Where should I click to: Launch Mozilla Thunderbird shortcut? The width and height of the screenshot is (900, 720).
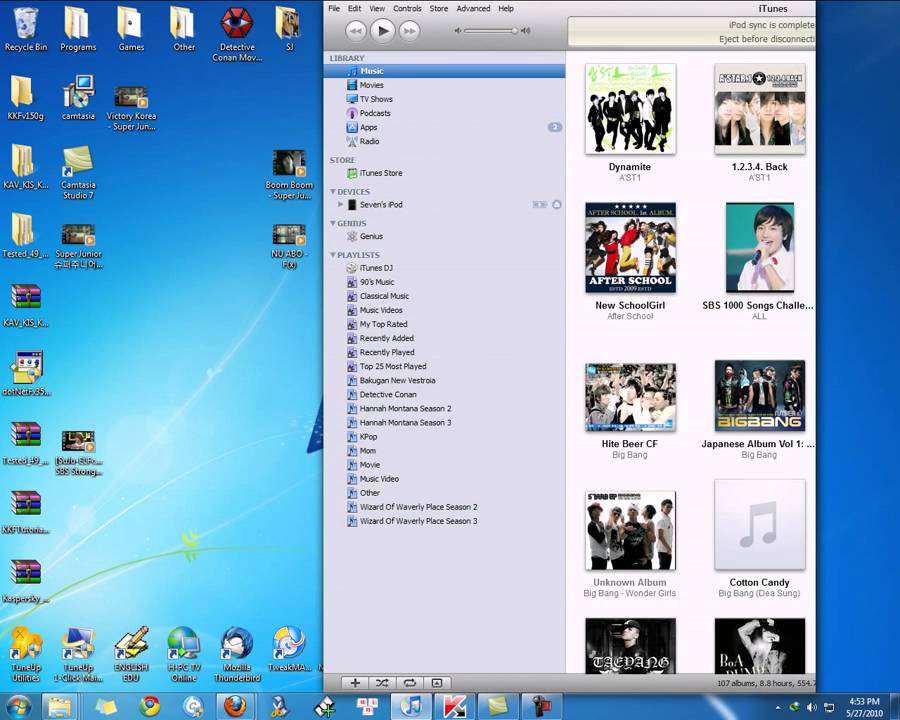[x=237, y=655]
